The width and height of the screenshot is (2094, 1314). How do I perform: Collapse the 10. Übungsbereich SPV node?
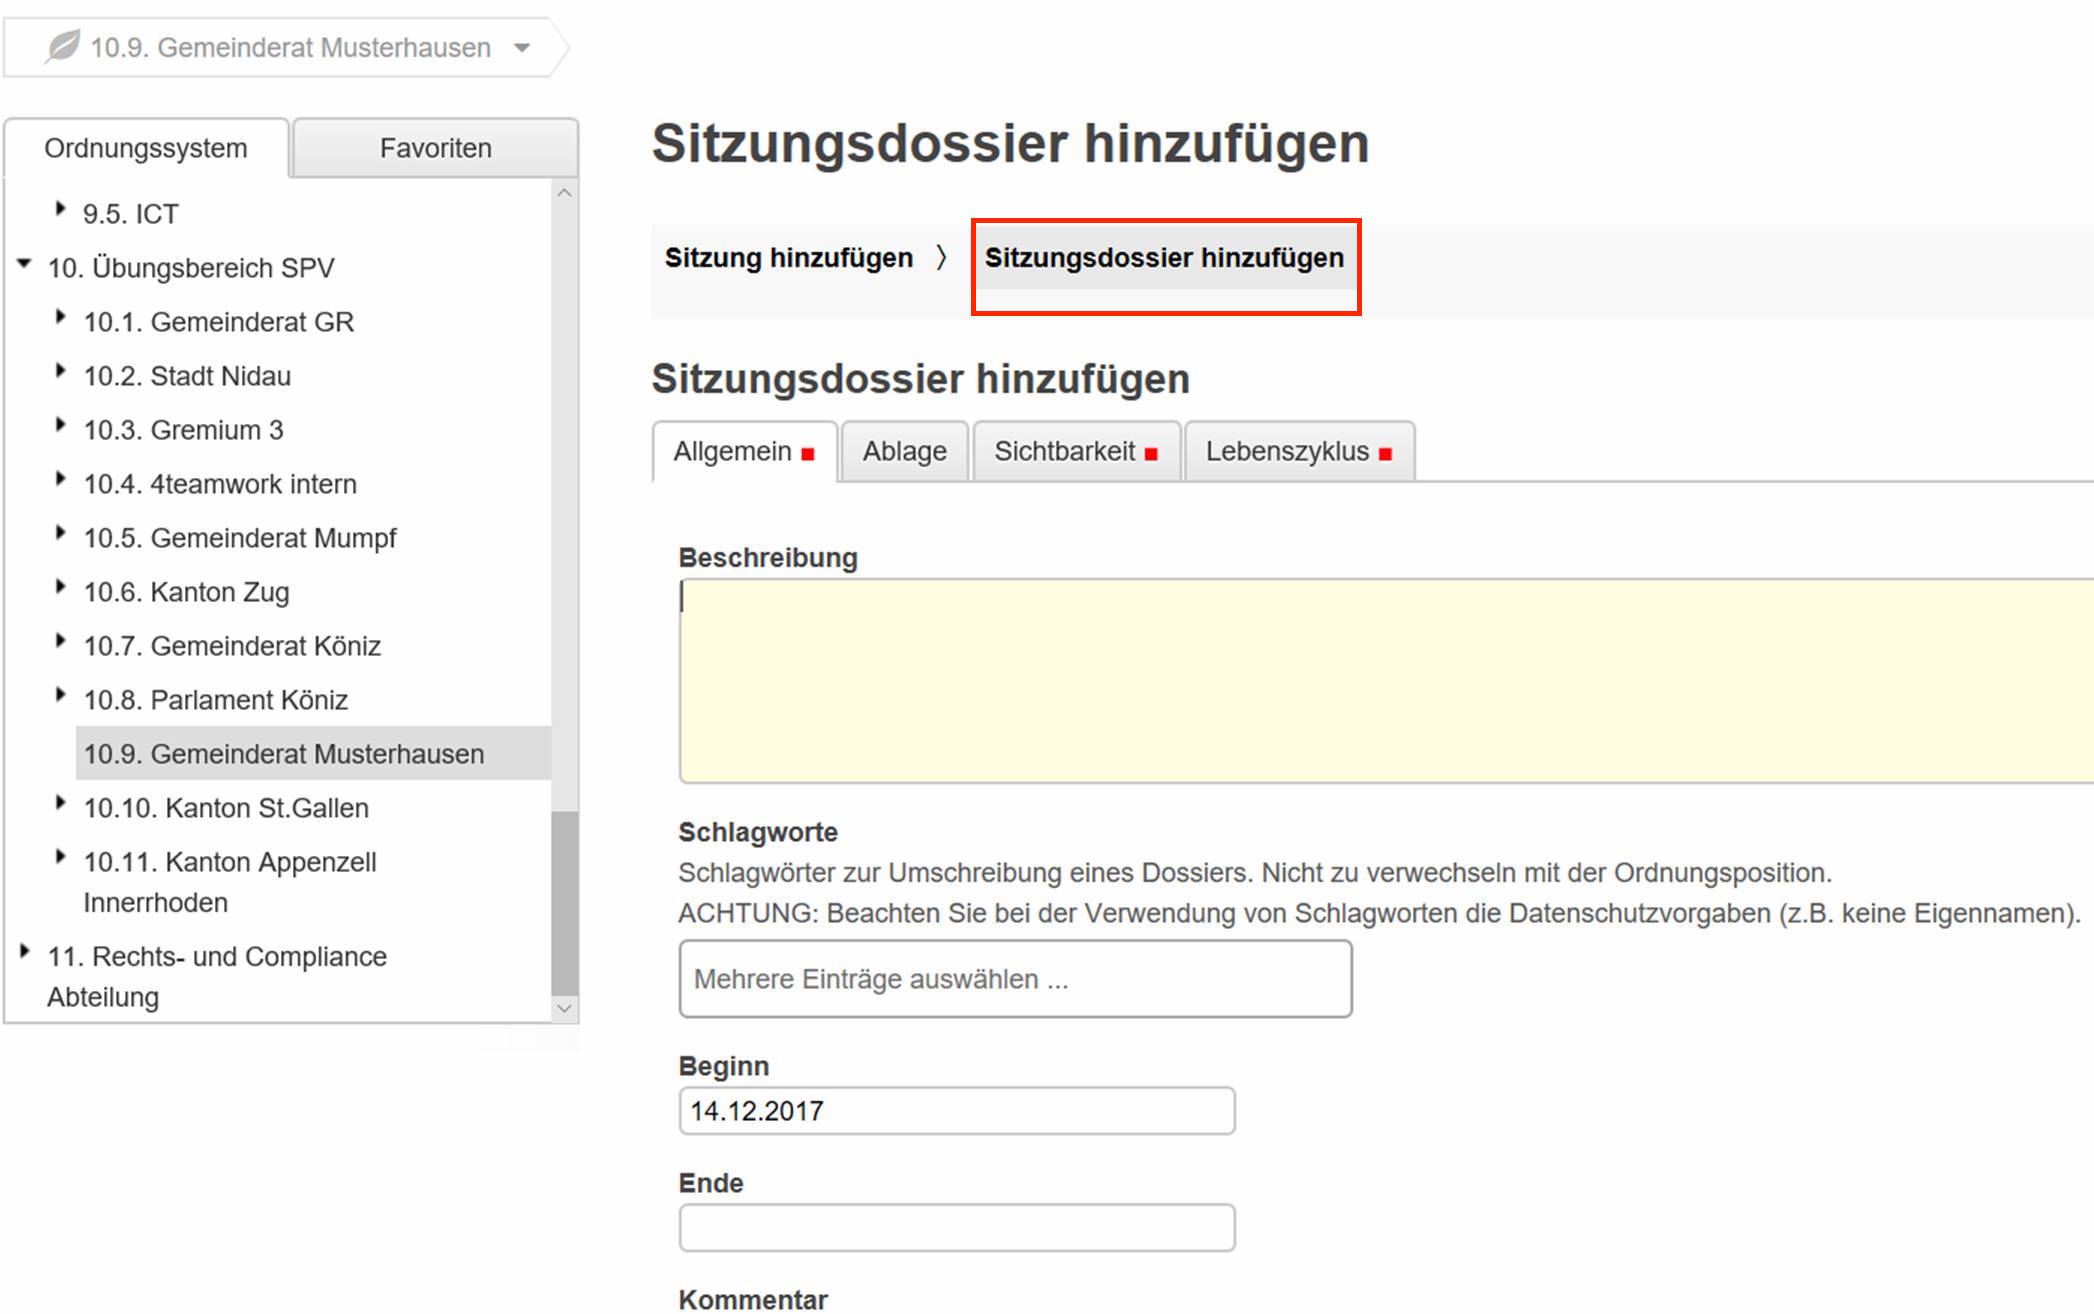[24, 263]
